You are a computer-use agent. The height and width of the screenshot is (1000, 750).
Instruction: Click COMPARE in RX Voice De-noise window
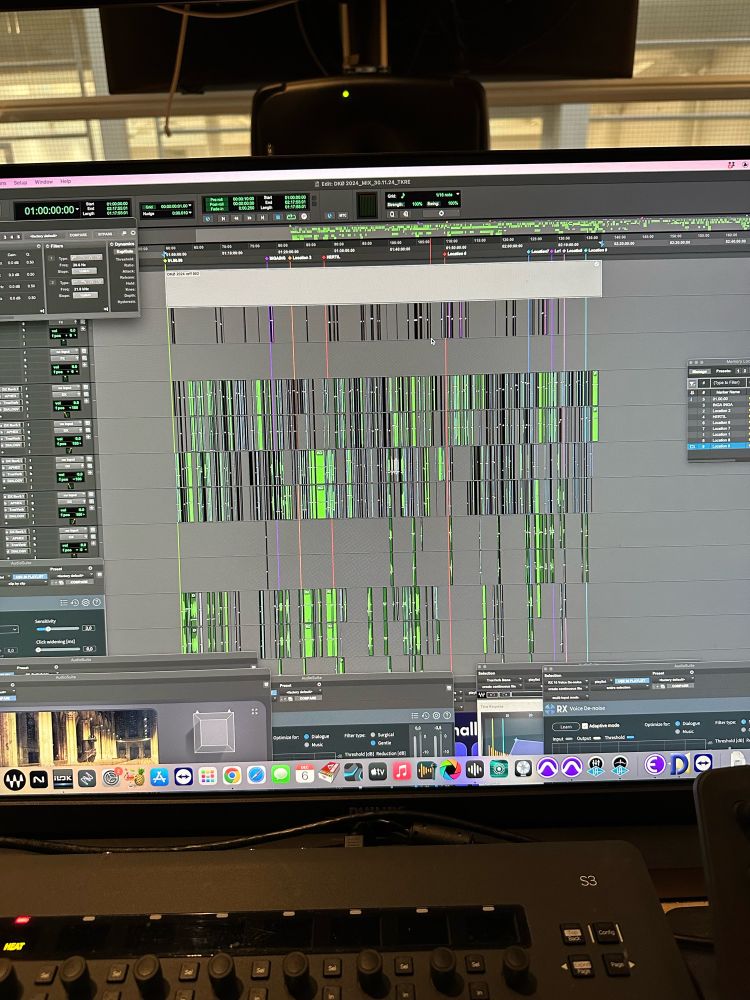coord(680,686)
